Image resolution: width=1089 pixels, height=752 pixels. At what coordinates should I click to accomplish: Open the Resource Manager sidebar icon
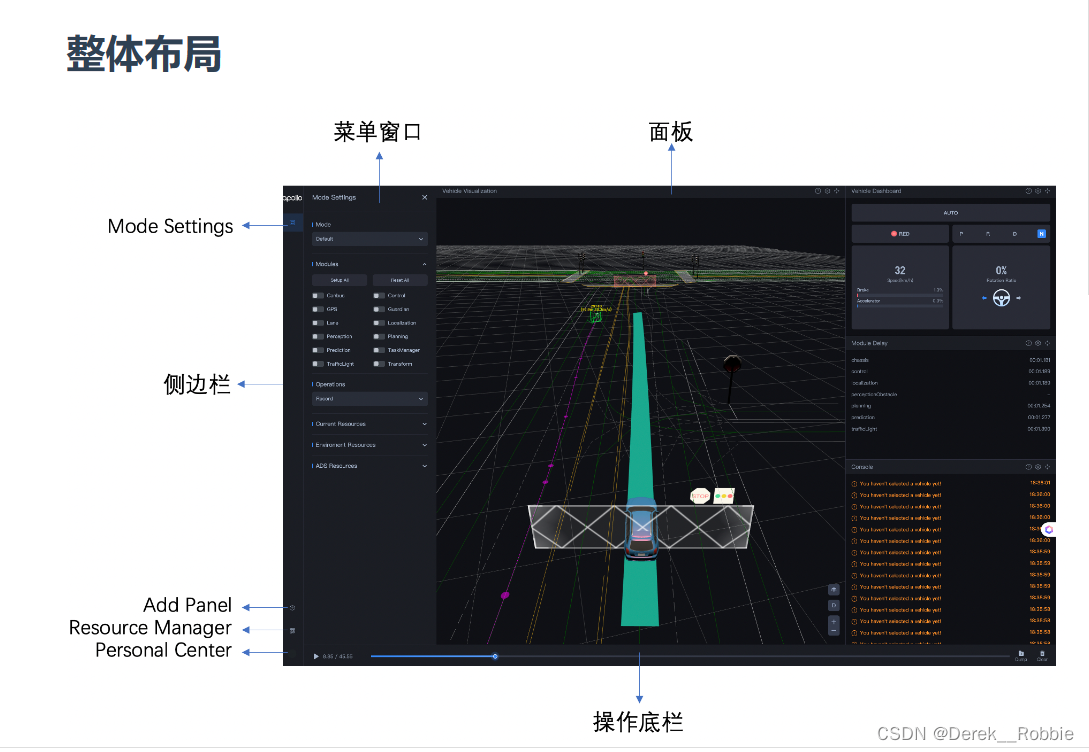[292, 630]
